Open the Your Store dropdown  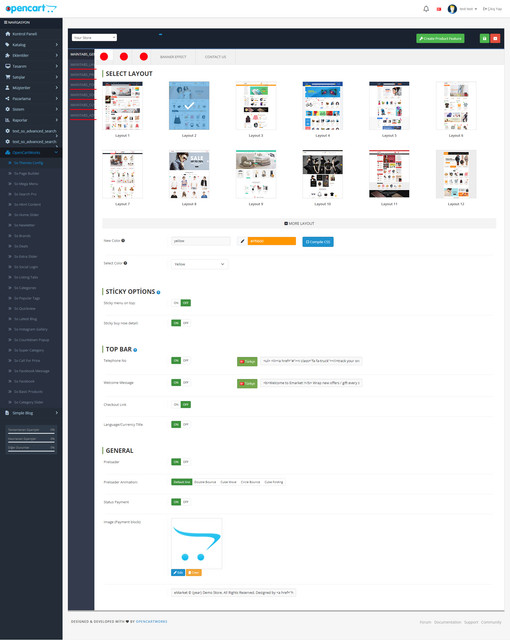click(x=94, y=38)
